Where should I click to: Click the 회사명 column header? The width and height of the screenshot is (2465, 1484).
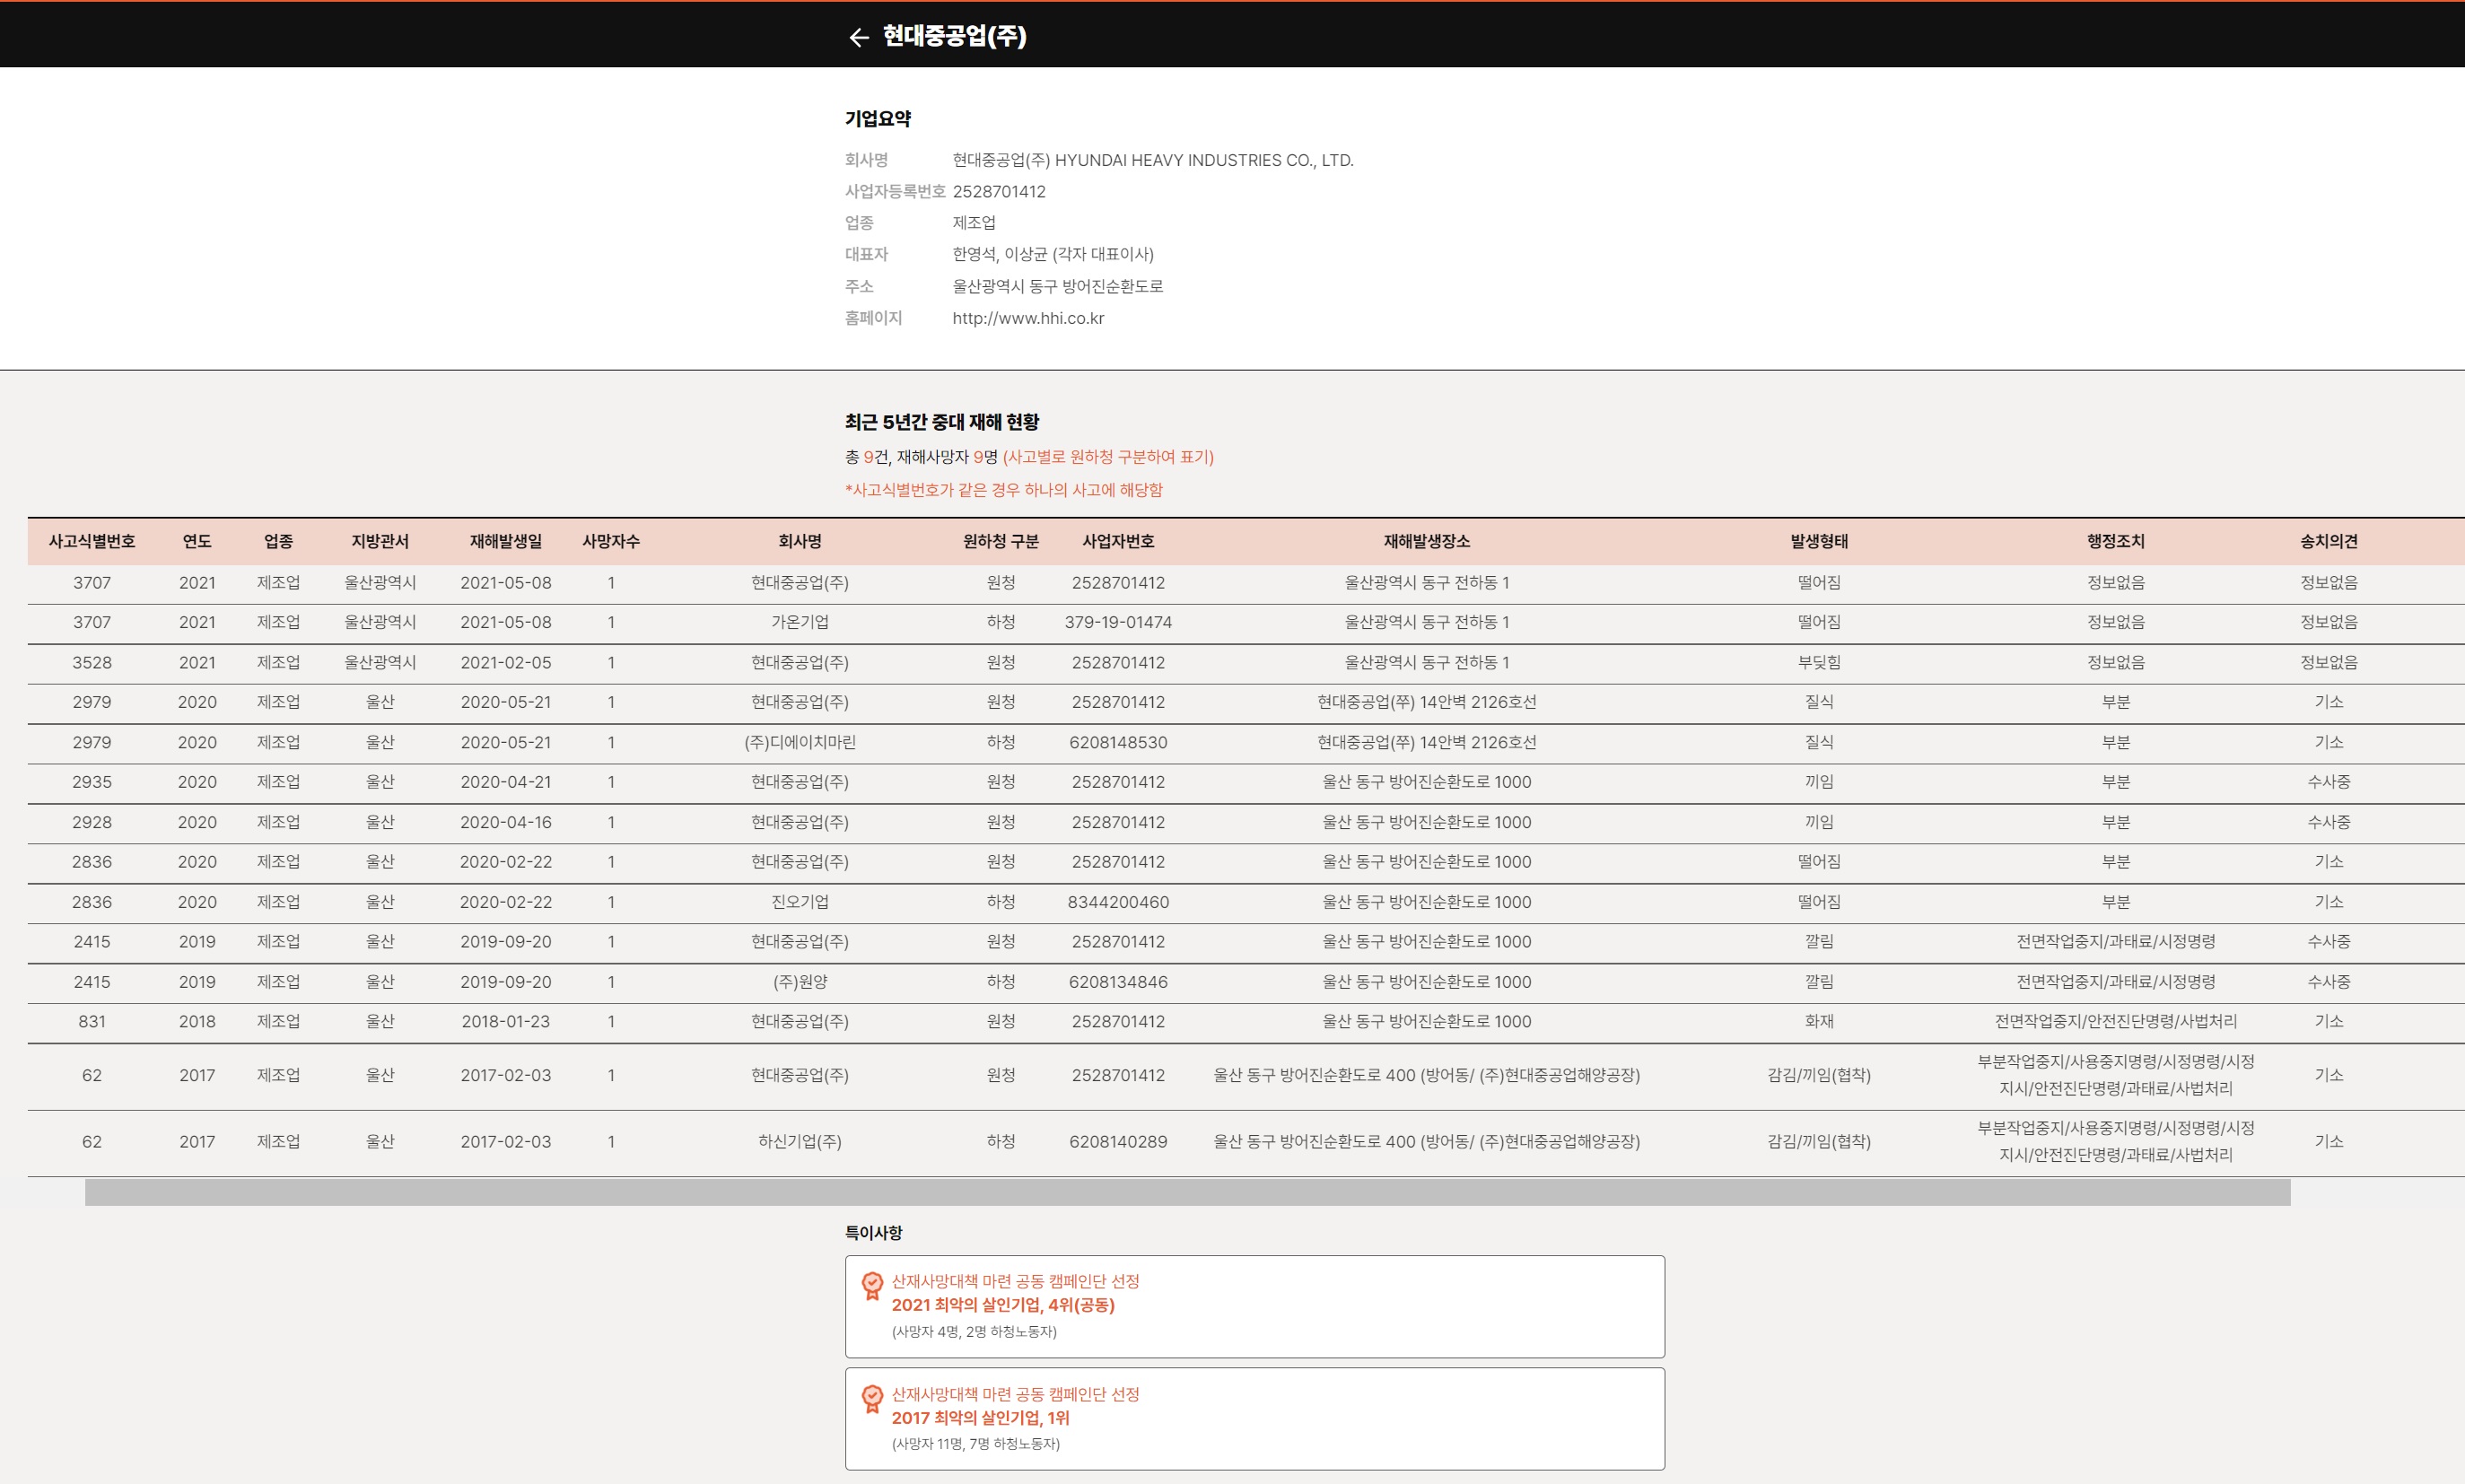(799, 541)
